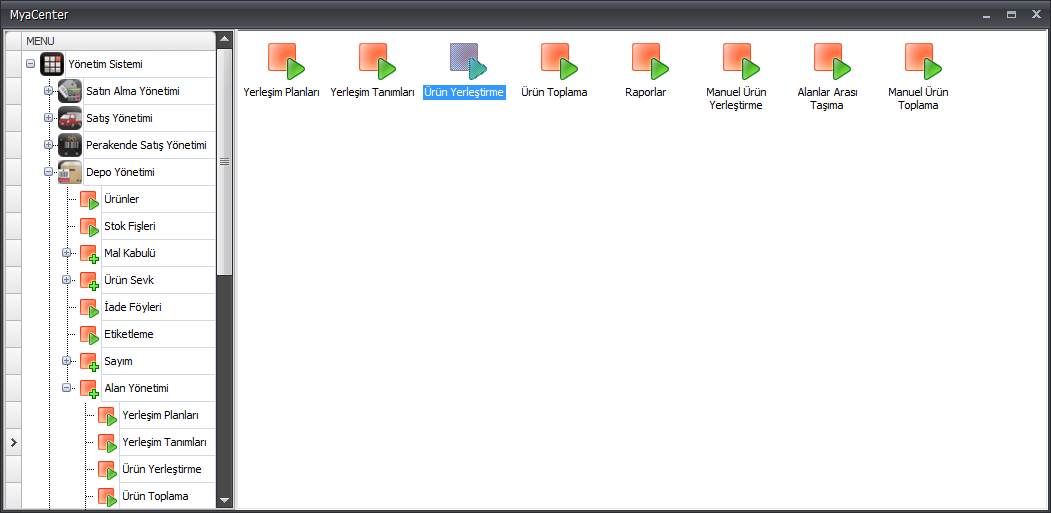Click the row indicator arrow at left margin
Screen dimensions: 1051x513
(x=13, y=443)
